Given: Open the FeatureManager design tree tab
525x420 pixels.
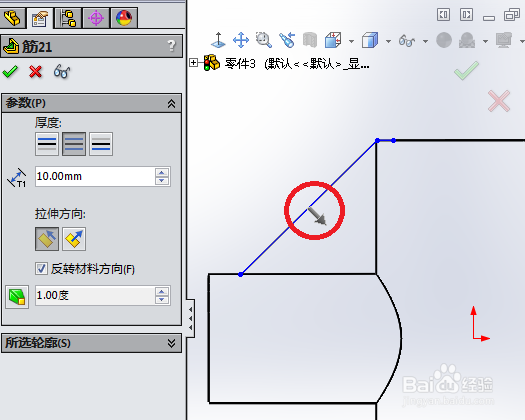Looking at the screenshot, I should (13, 18).
